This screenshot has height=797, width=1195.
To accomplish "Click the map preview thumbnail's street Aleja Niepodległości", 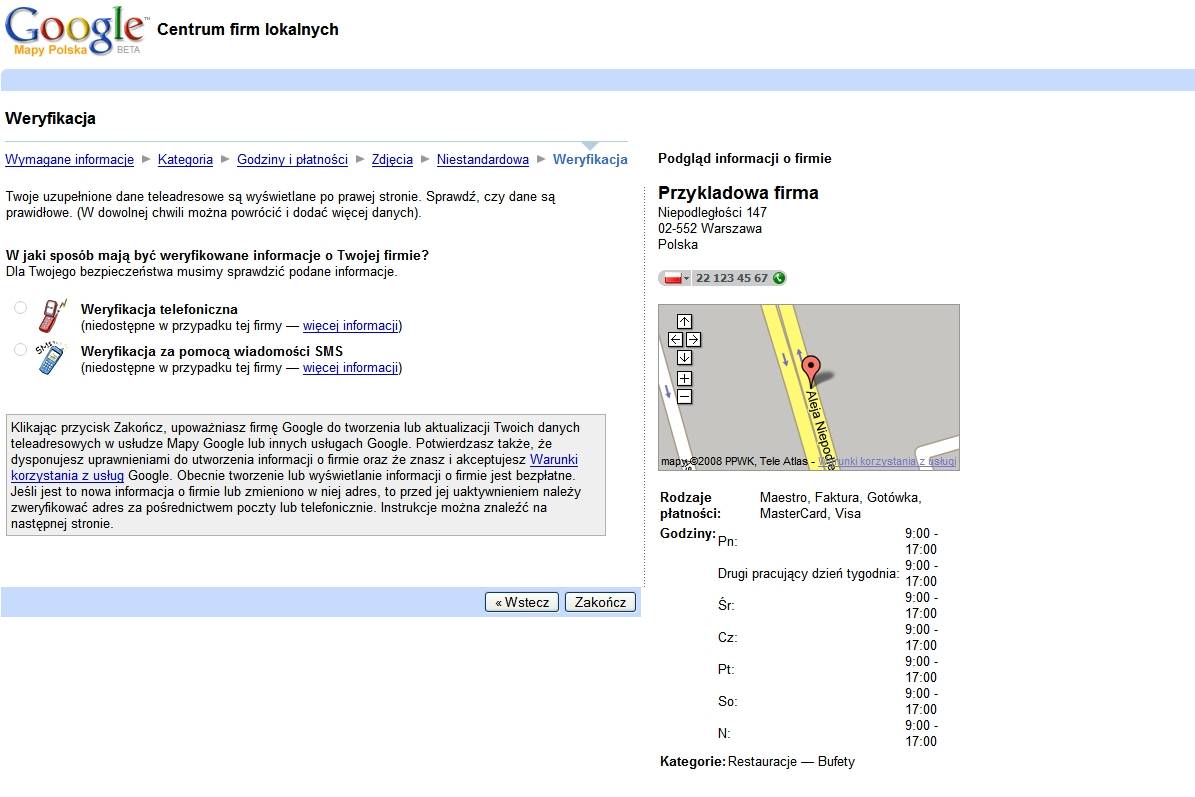I will click(x=819, y=428).
